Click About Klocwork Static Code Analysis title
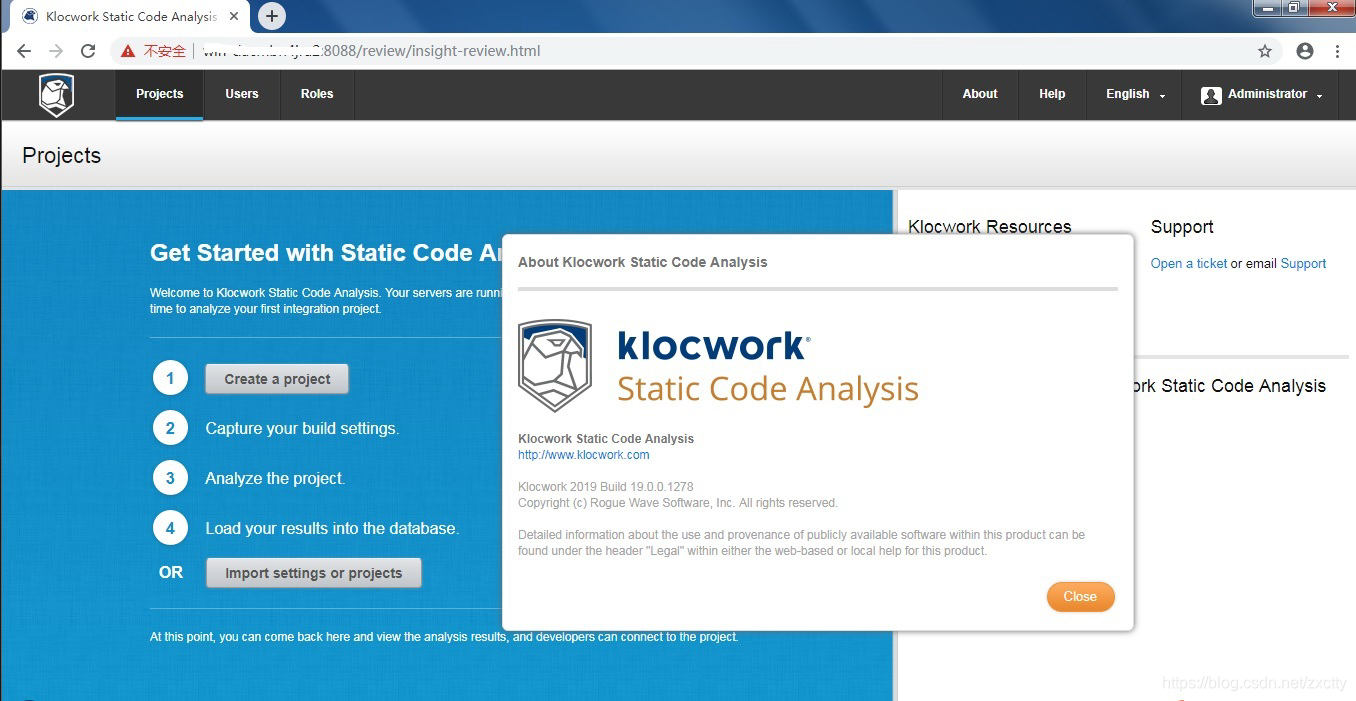Viewport: 1356px width, 701px height. (x=643, y=262)
